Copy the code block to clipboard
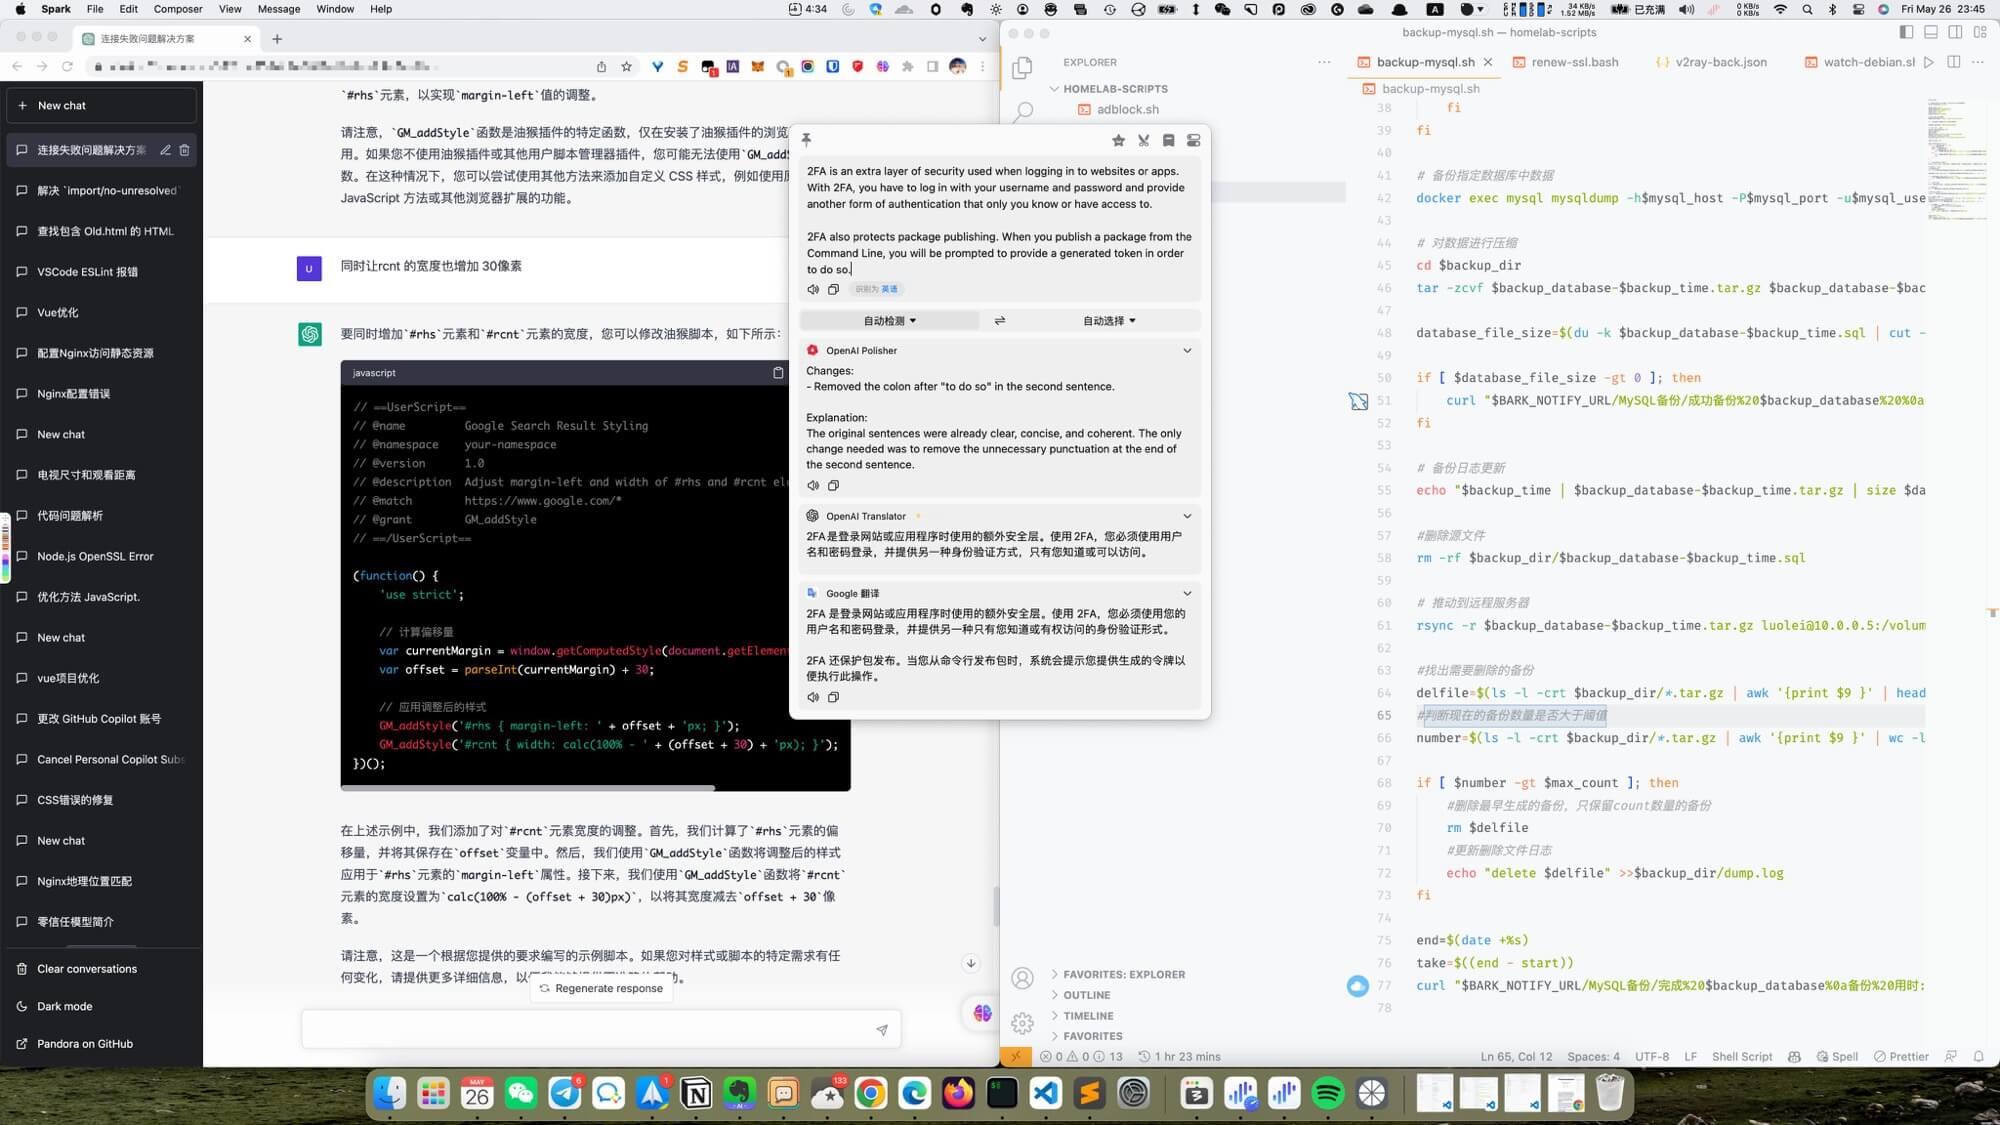The height and width of the screenshot is (1125, 2000). tap(778, 373)
